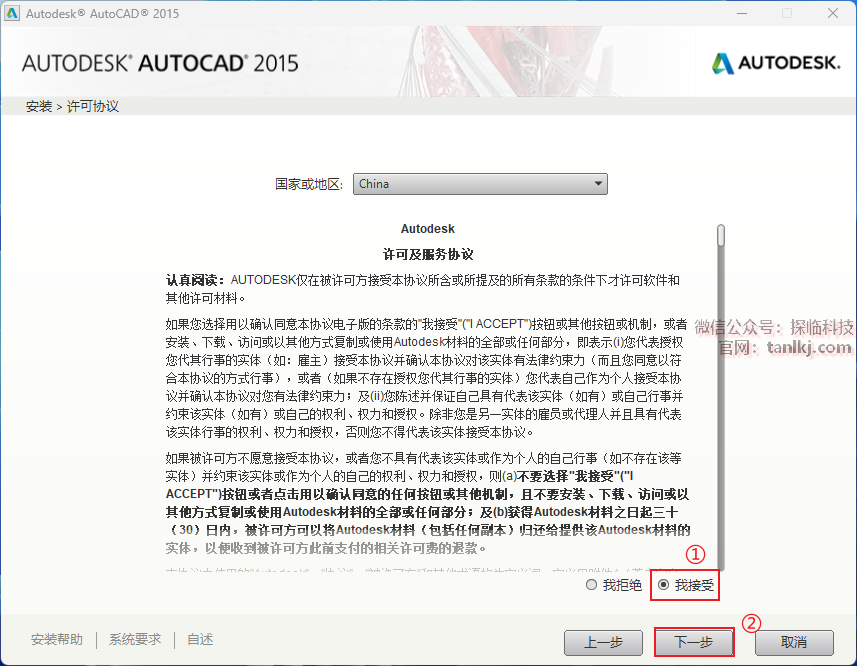The width and height of the screenshot is (857, 666).
Task: Open the 自述 readme link
Action: point(200,639)
